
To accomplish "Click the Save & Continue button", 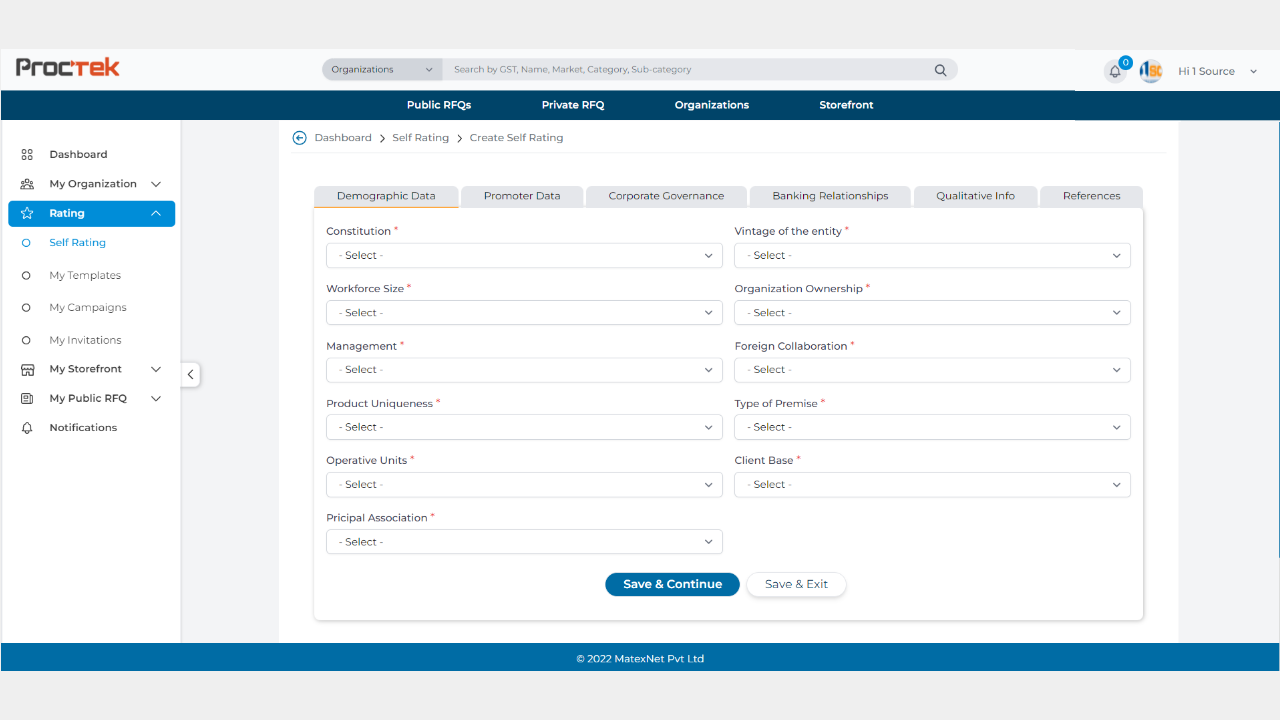I will [x=672, y=584].
